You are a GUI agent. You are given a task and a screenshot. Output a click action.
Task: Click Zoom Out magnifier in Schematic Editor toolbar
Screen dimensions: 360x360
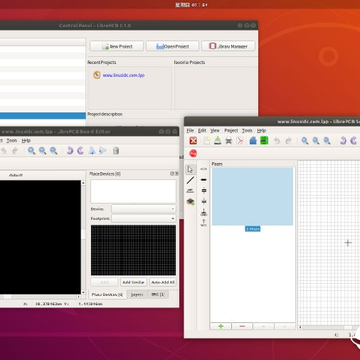pyautogui.click(x=316, y=141)
